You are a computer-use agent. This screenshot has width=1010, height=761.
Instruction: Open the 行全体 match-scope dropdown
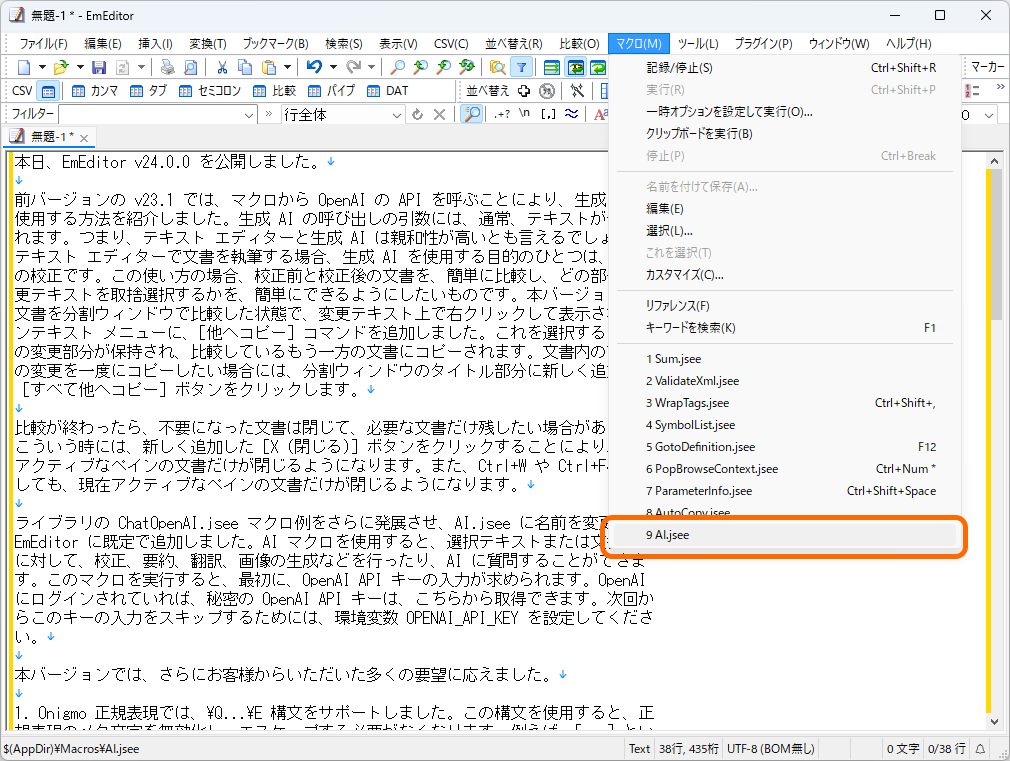(x=397, y=114)
